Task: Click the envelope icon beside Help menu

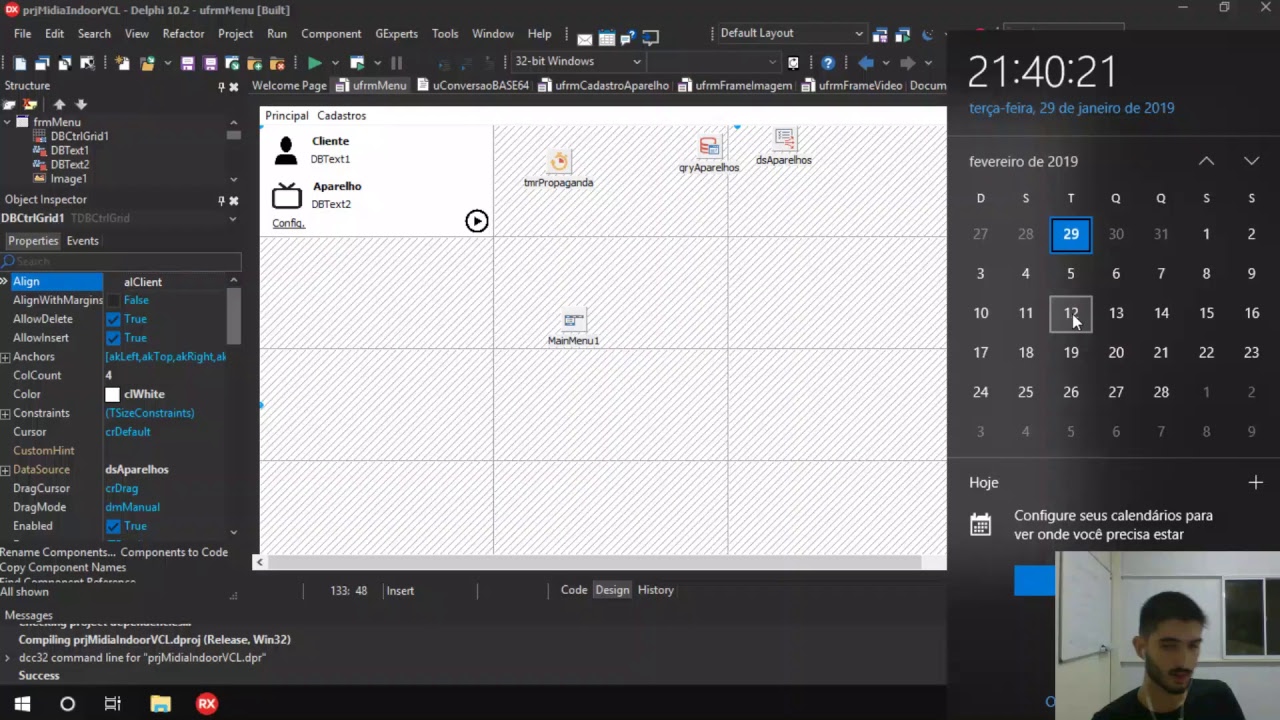Action: pos(584,38)
